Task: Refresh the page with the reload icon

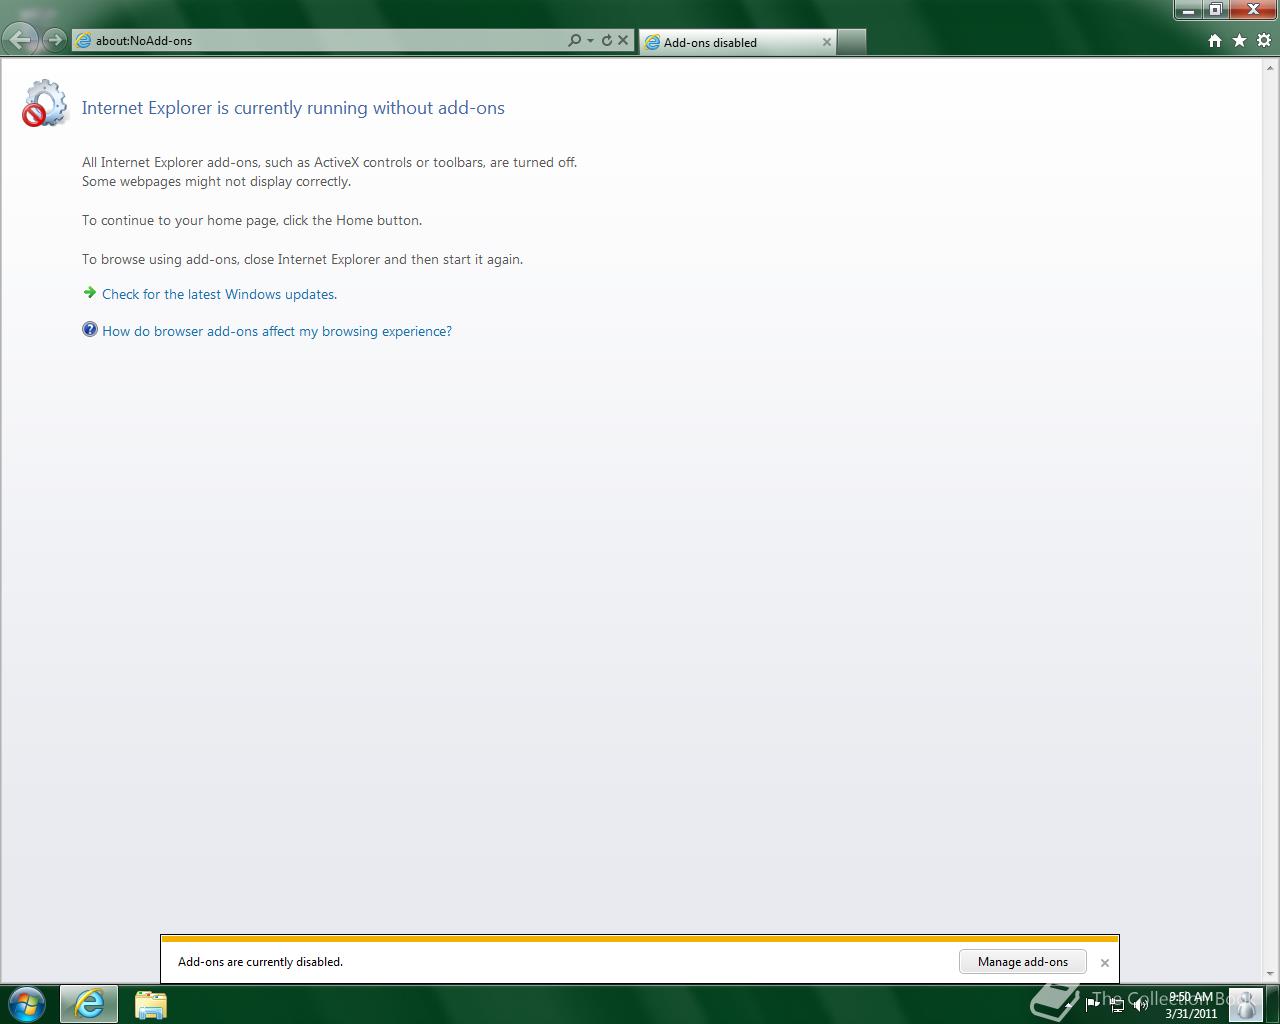Action: tap(606, 40)
